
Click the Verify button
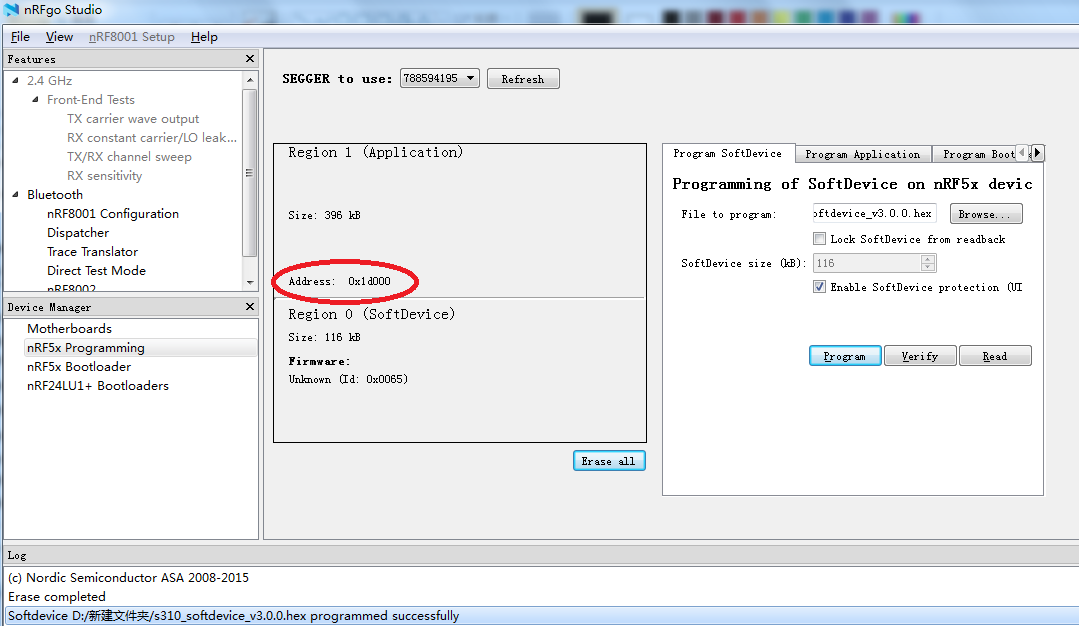(920, 356)
